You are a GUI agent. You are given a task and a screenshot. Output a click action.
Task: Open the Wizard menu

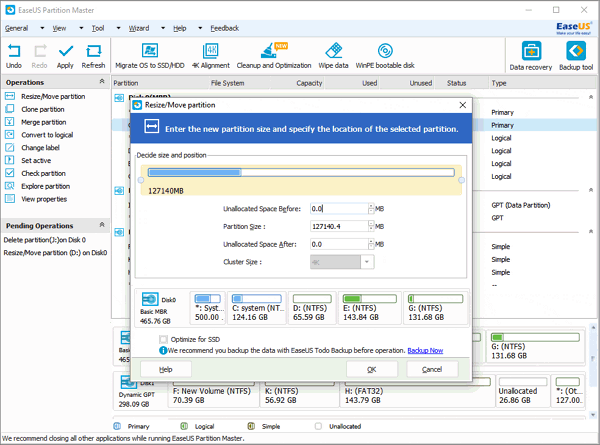click(x=139, y=28)
